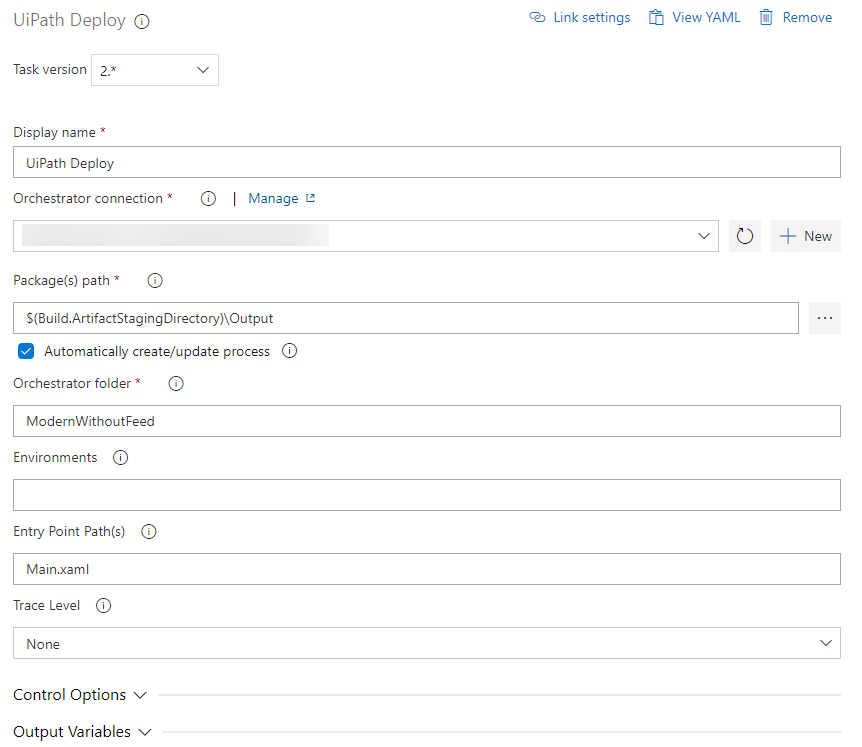Open Task version dropdown

tap(154, 70)
